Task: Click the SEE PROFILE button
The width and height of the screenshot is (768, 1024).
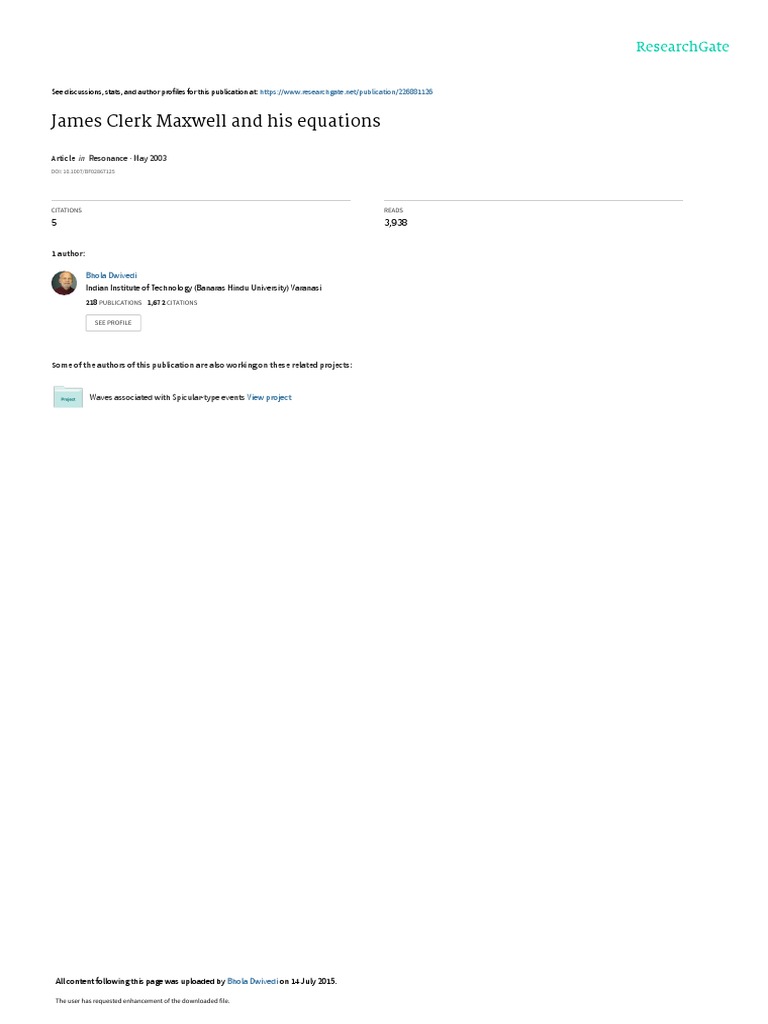Action: coord(113,323)
